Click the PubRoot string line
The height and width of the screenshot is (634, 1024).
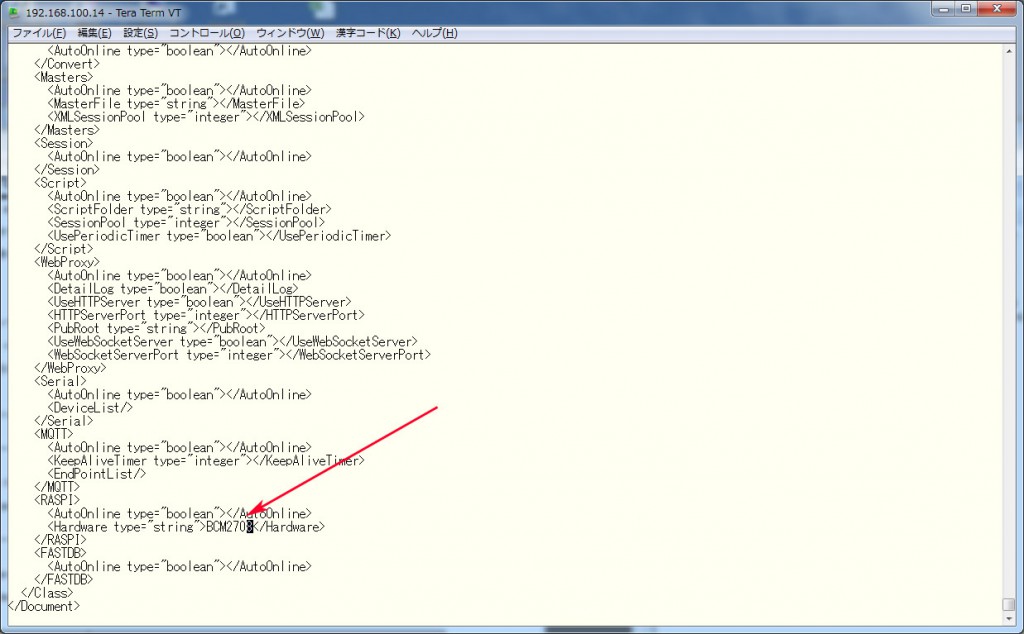click(x=156, y=328)
